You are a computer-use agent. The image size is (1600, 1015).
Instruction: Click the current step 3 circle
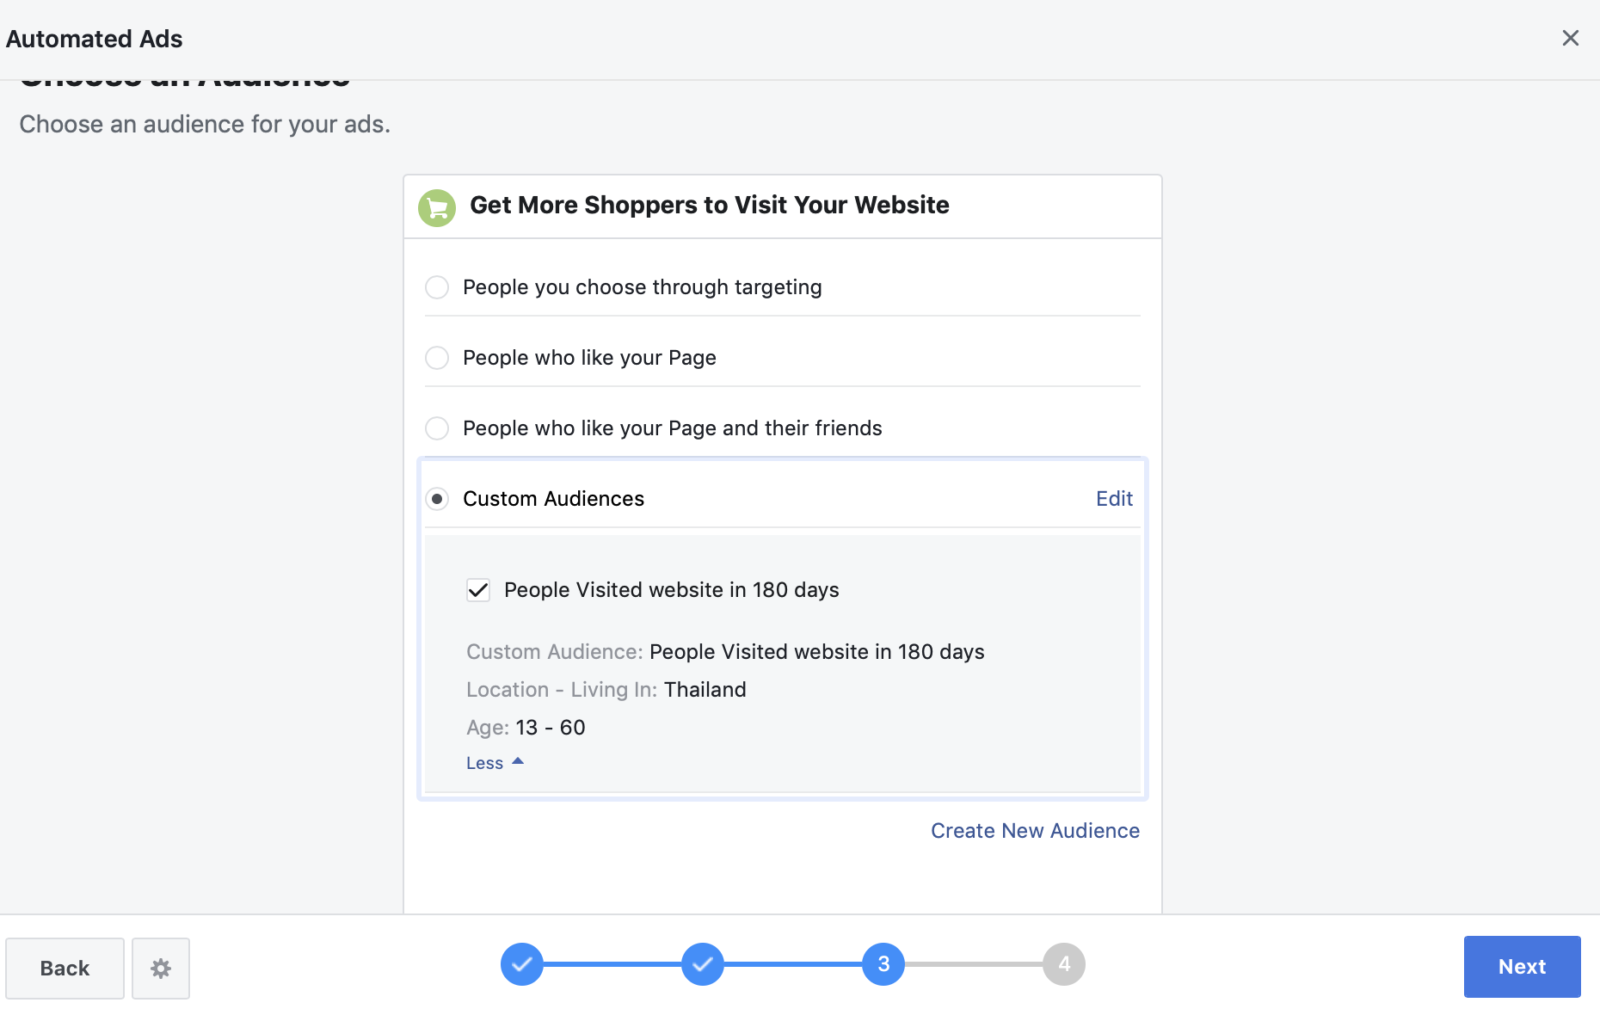point(883,964)
